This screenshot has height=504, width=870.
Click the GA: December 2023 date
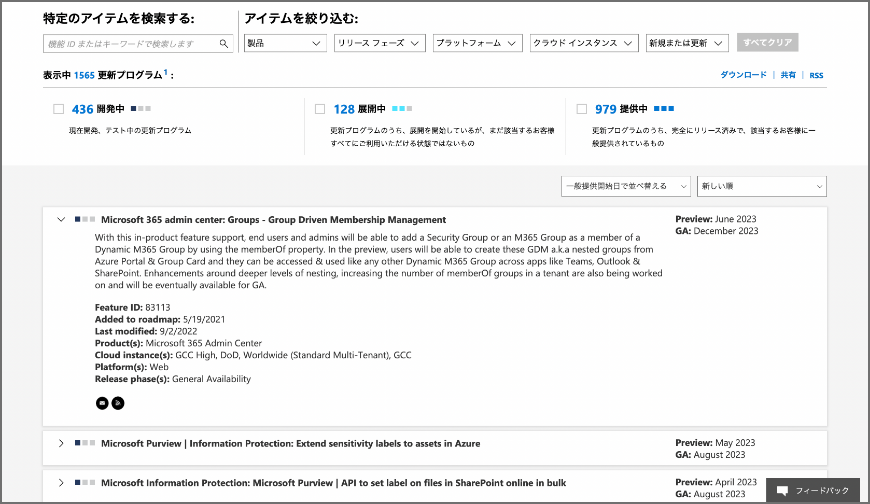(x=717, y=231)
